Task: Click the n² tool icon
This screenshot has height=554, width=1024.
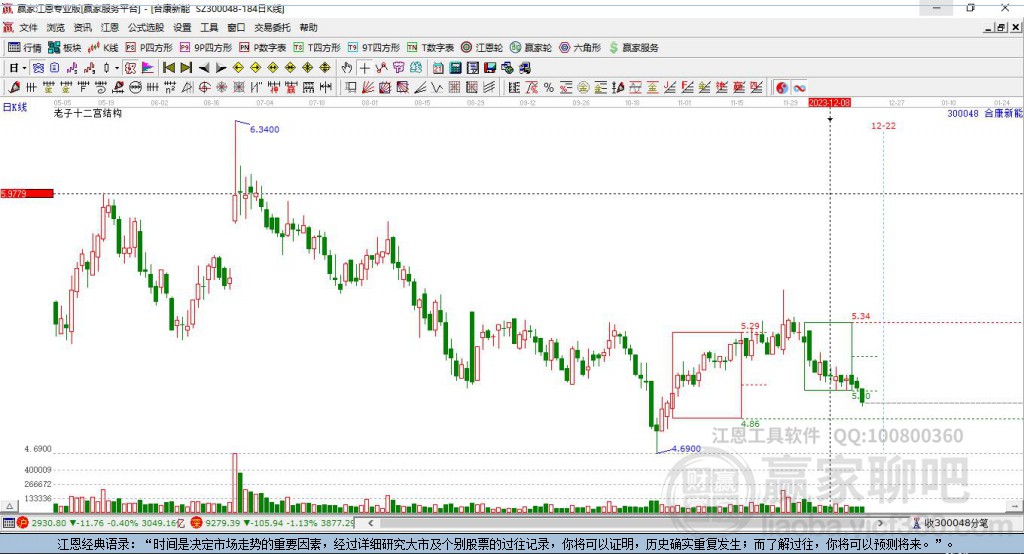Action: click(170, 88)
